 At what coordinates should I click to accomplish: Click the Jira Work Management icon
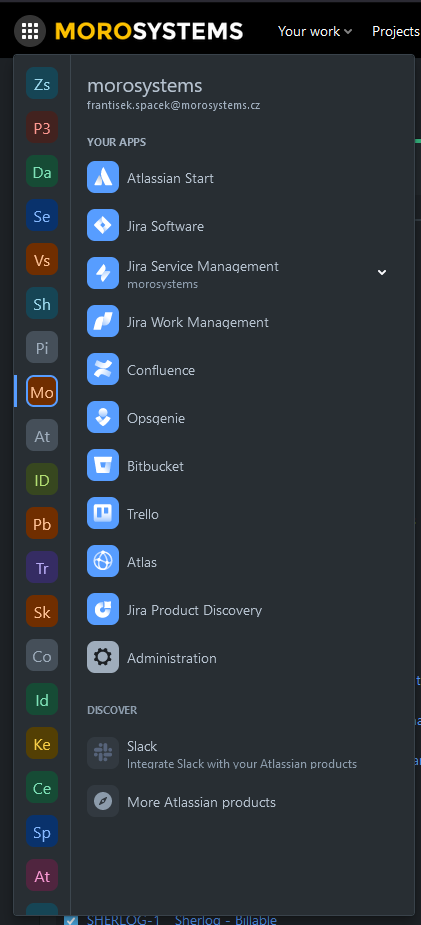click(x=103, y=322)
